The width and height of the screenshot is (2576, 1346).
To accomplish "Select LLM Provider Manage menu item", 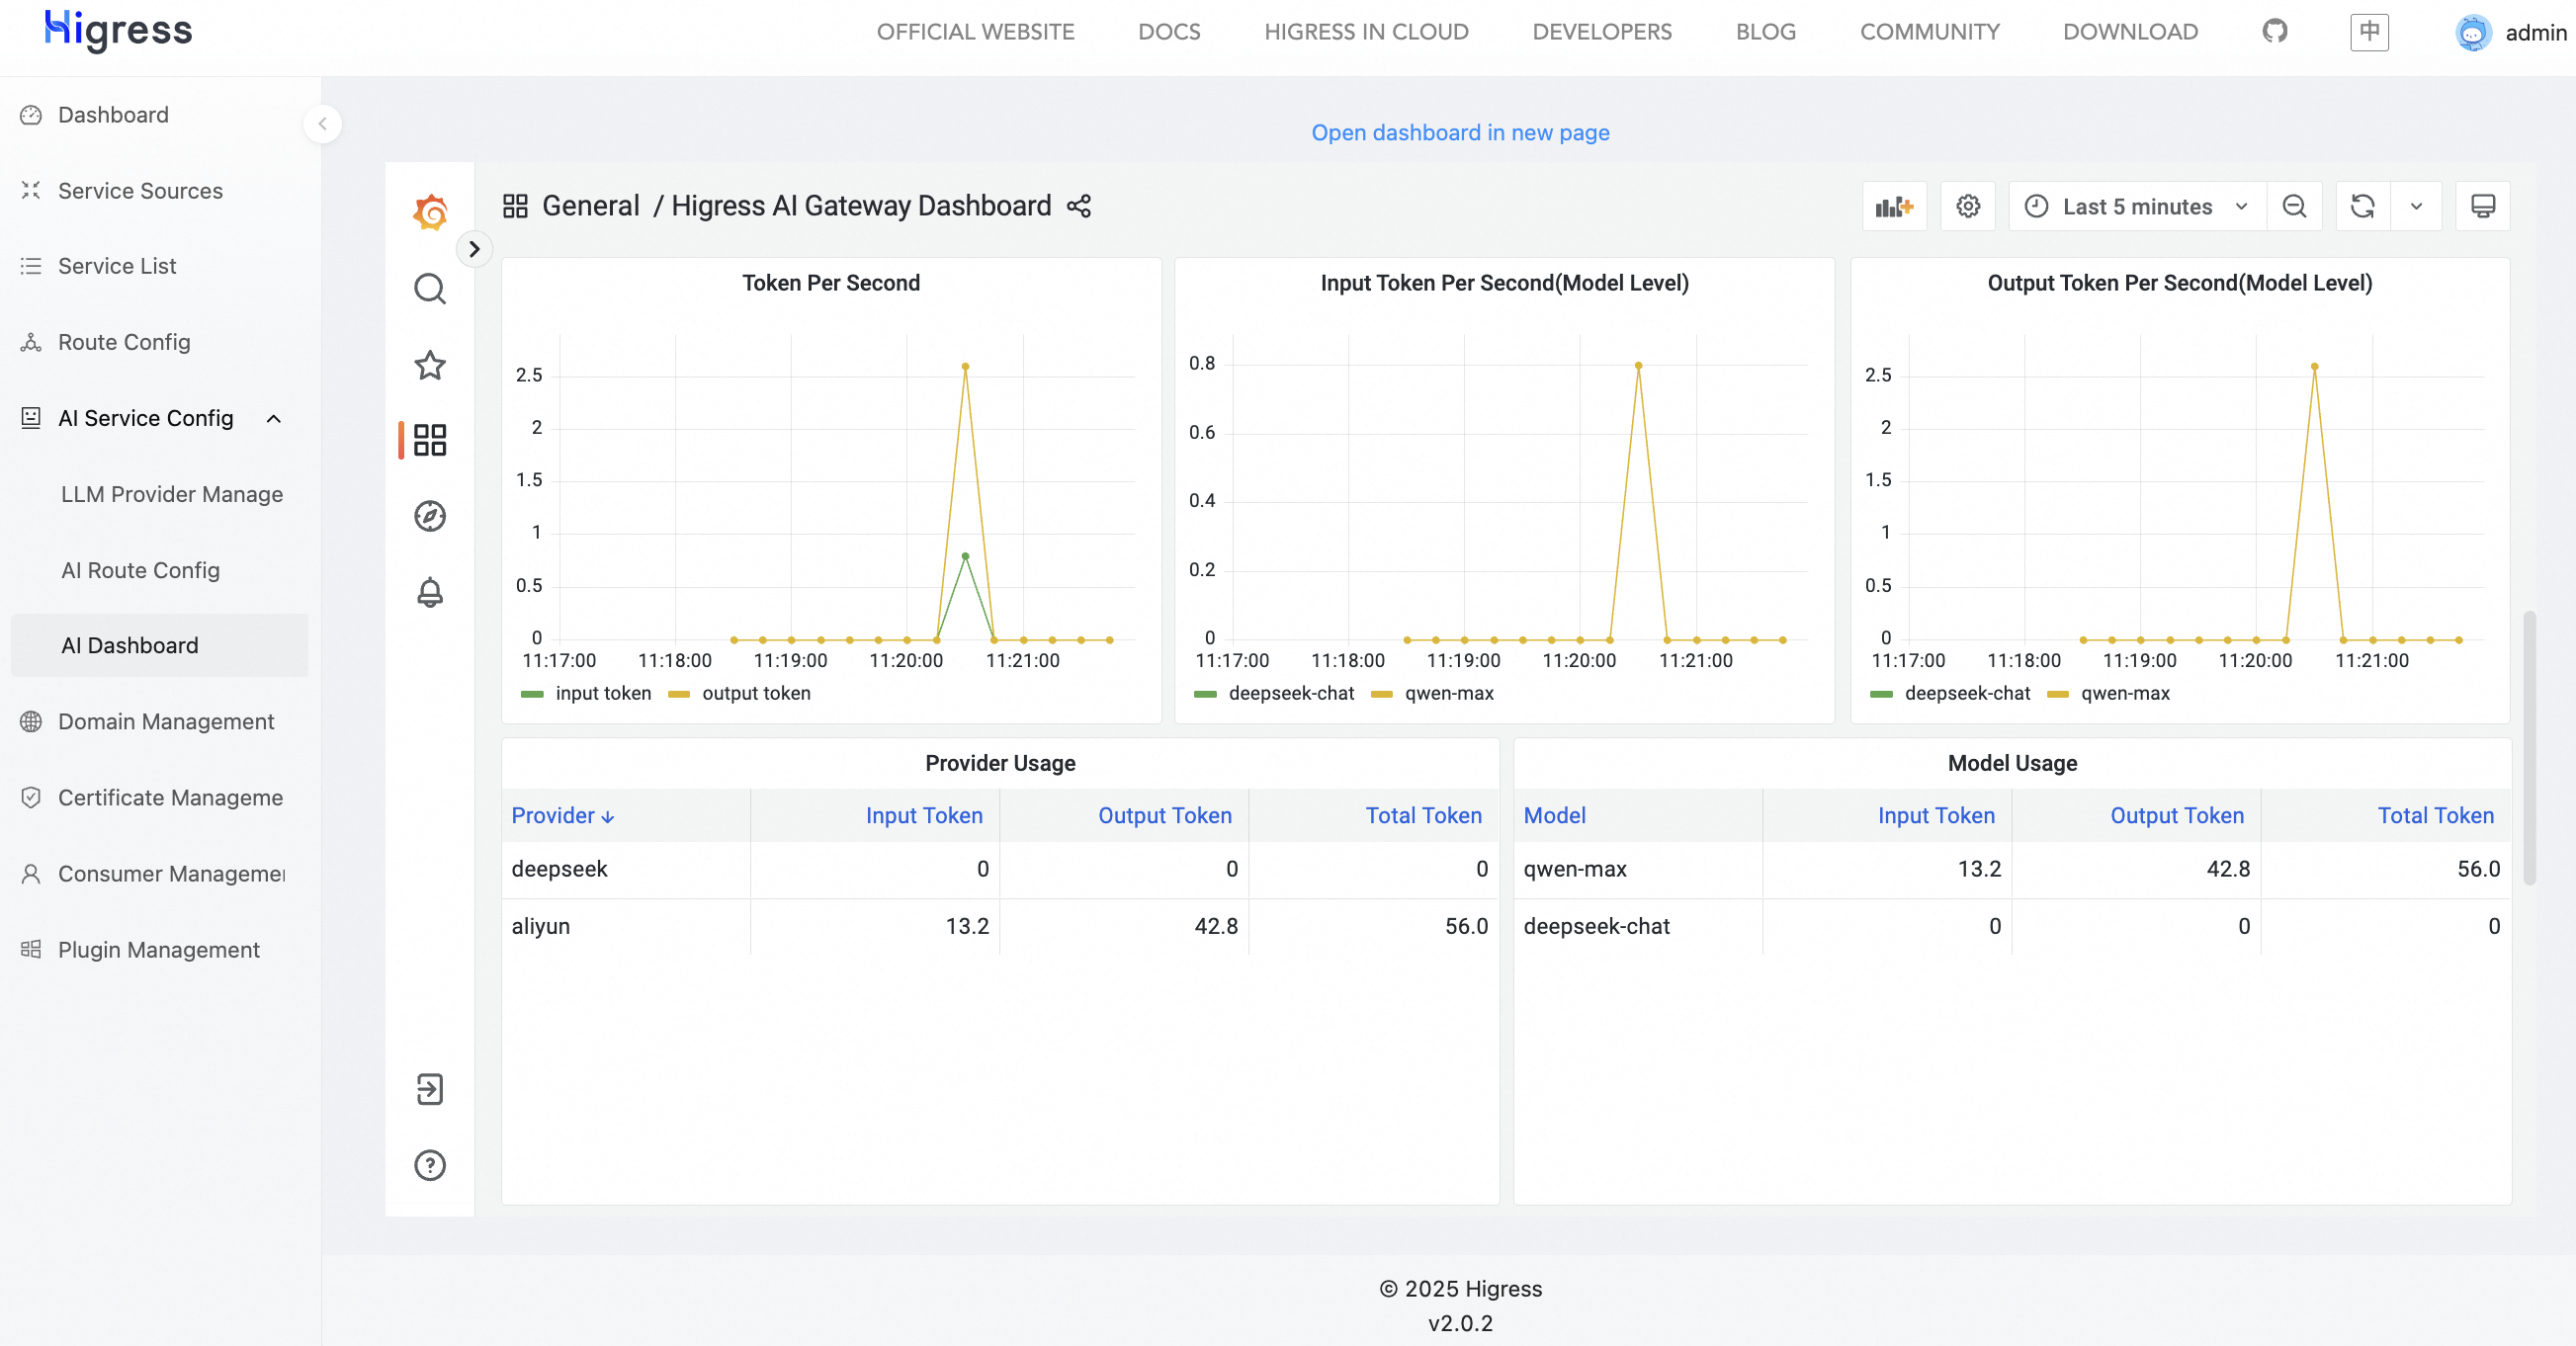I will click(171, 494).
